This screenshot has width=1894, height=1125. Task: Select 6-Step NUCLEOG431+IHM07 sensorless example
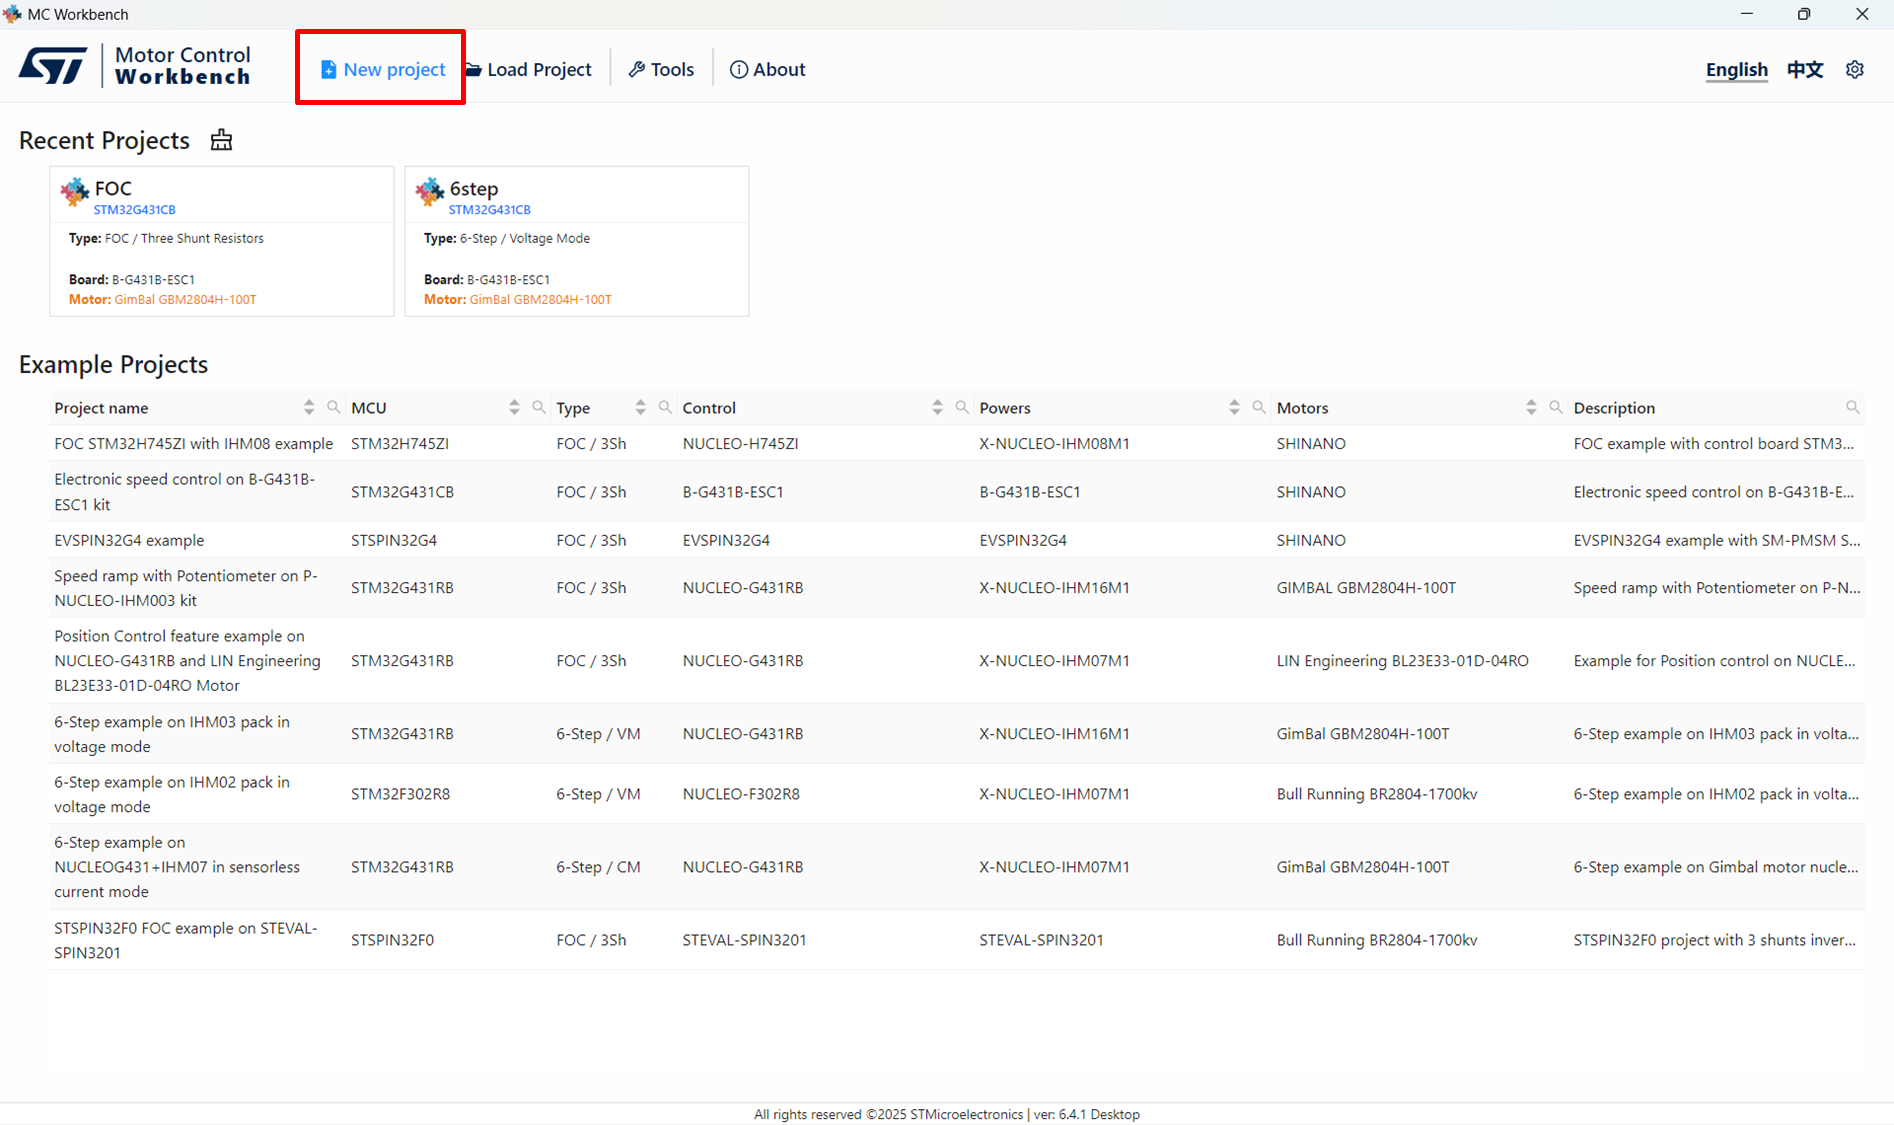coord(957,867)
